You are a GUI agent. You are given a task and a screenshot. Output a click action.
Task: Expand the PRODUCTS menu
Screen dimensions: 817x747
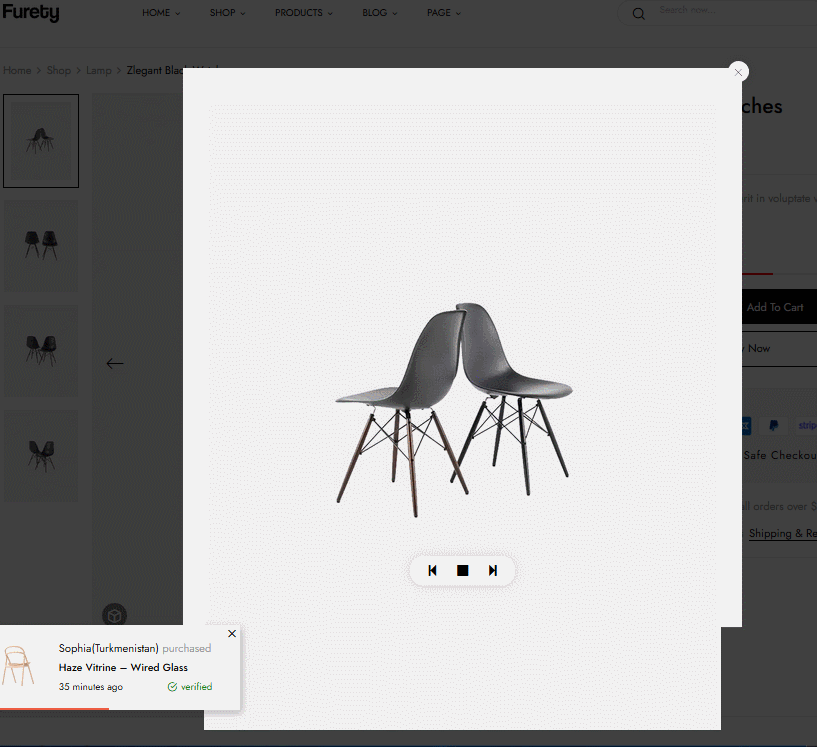click(303, 13)
